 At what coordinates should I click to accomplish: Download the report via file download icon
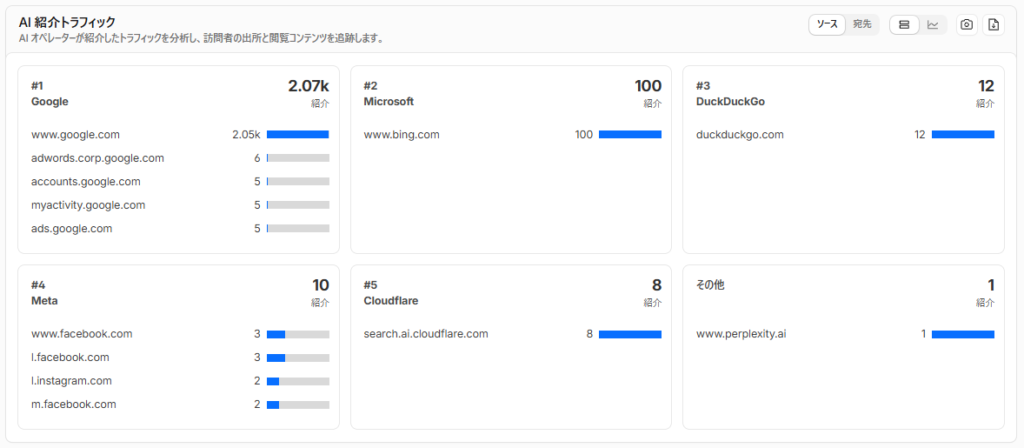(x=993, y=25)
